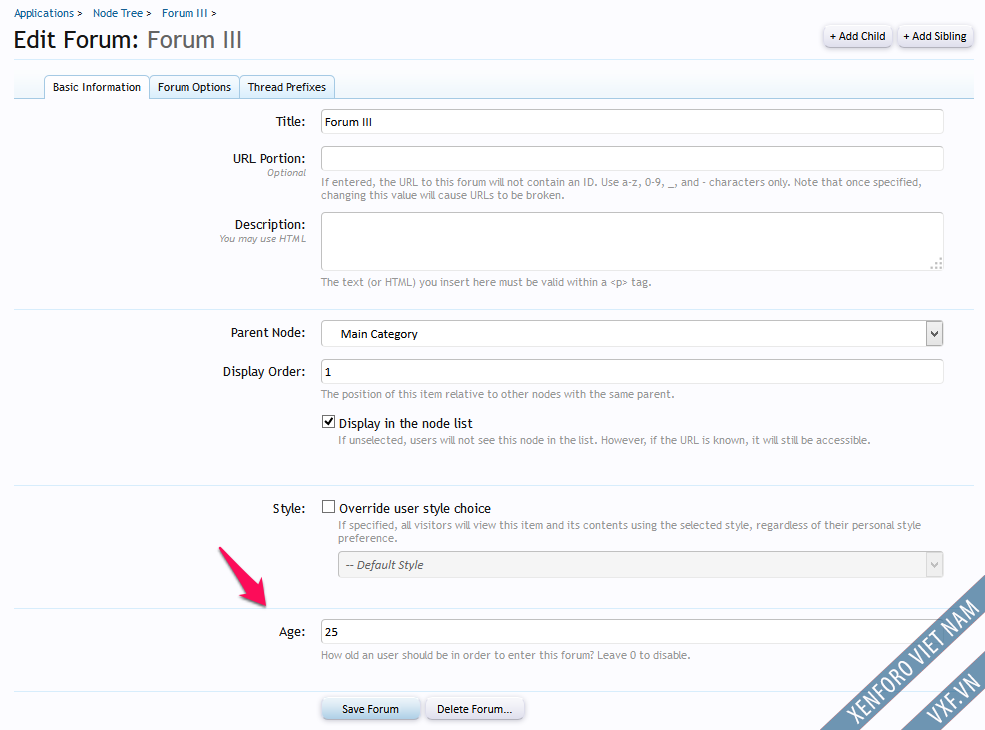Open the Forum III breadcrumb link
The width and height of the screenshot is (985, 730).
[x=184, y=13]
